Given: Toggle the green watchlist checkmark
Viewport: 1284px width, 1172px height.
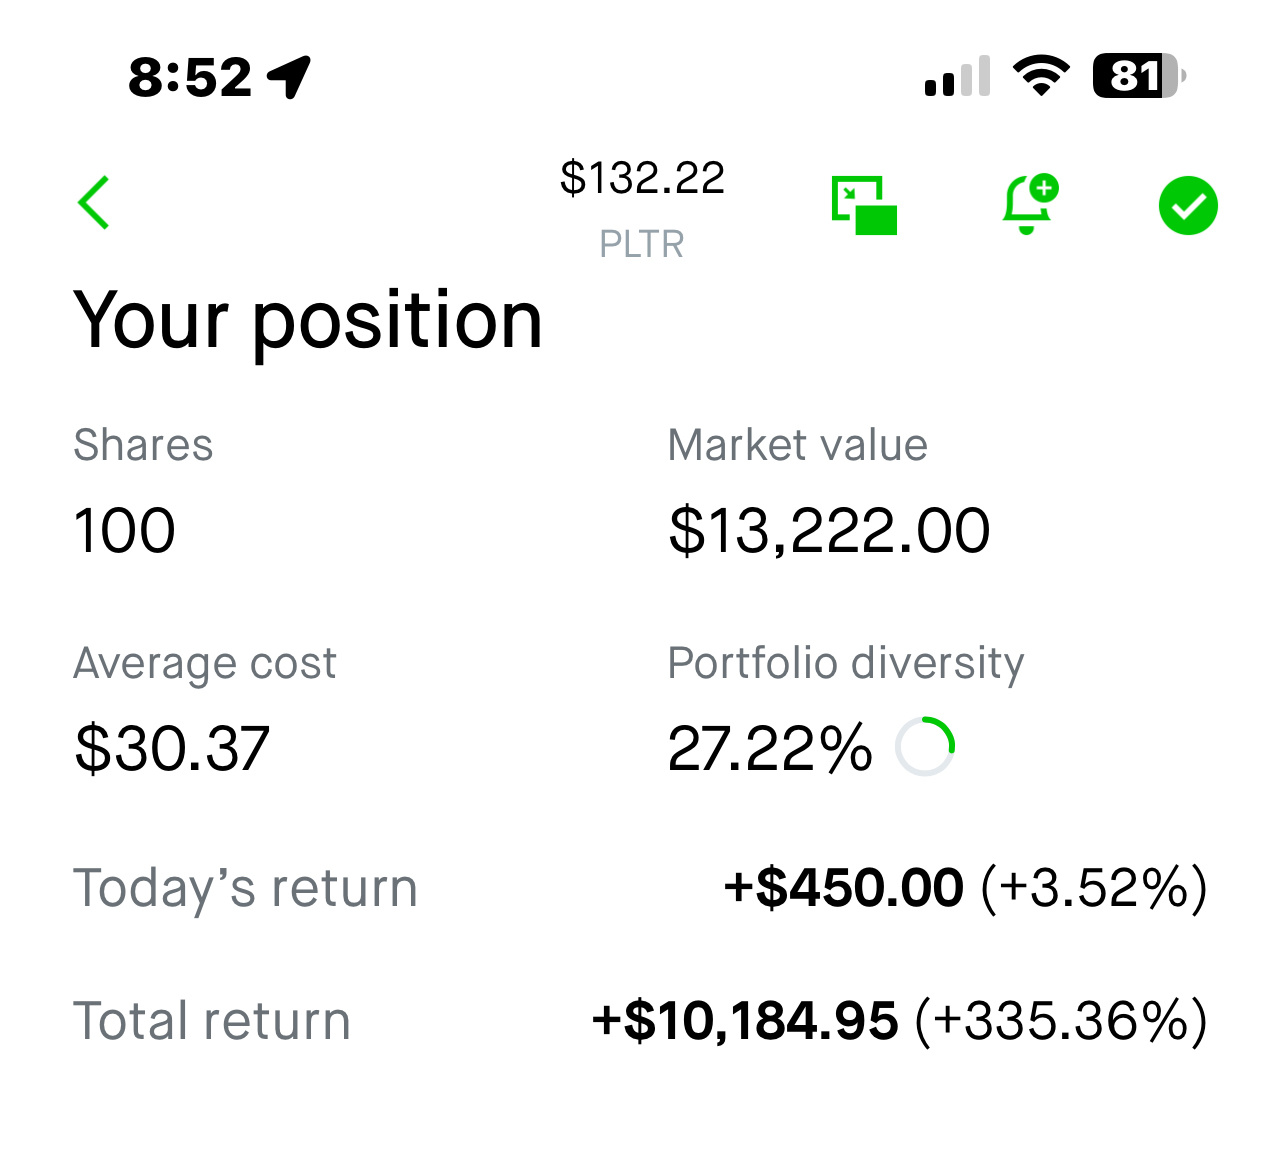Looking at the screenshot, I should pos(1188,206).
